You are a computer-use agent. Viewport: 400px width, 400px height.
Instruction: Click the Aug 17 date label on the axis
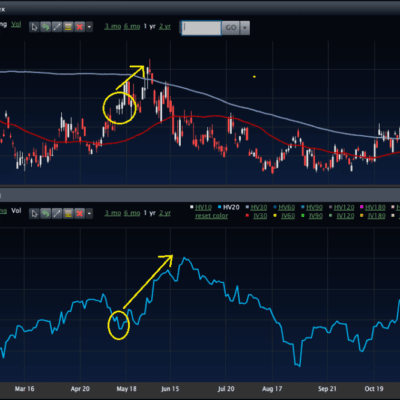[272, 389]
